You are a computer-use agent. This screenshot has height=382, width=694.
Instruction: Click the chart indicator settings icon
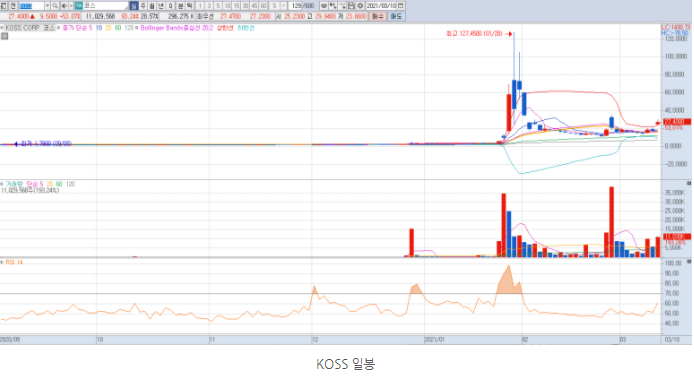[x=333, y=6]
